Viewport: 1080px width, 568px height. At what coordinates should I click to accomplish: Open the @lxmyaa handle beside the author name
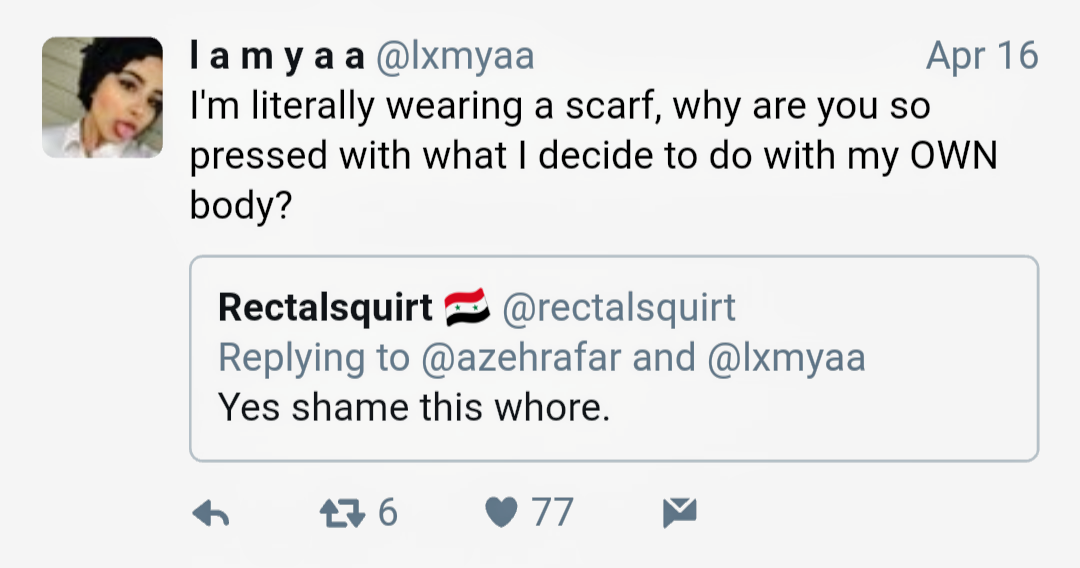point(454,56)
